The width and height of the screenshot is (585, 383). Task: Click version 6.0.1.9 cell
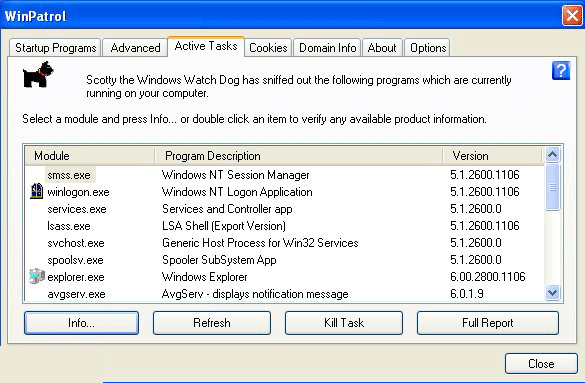tap(467, 294)
